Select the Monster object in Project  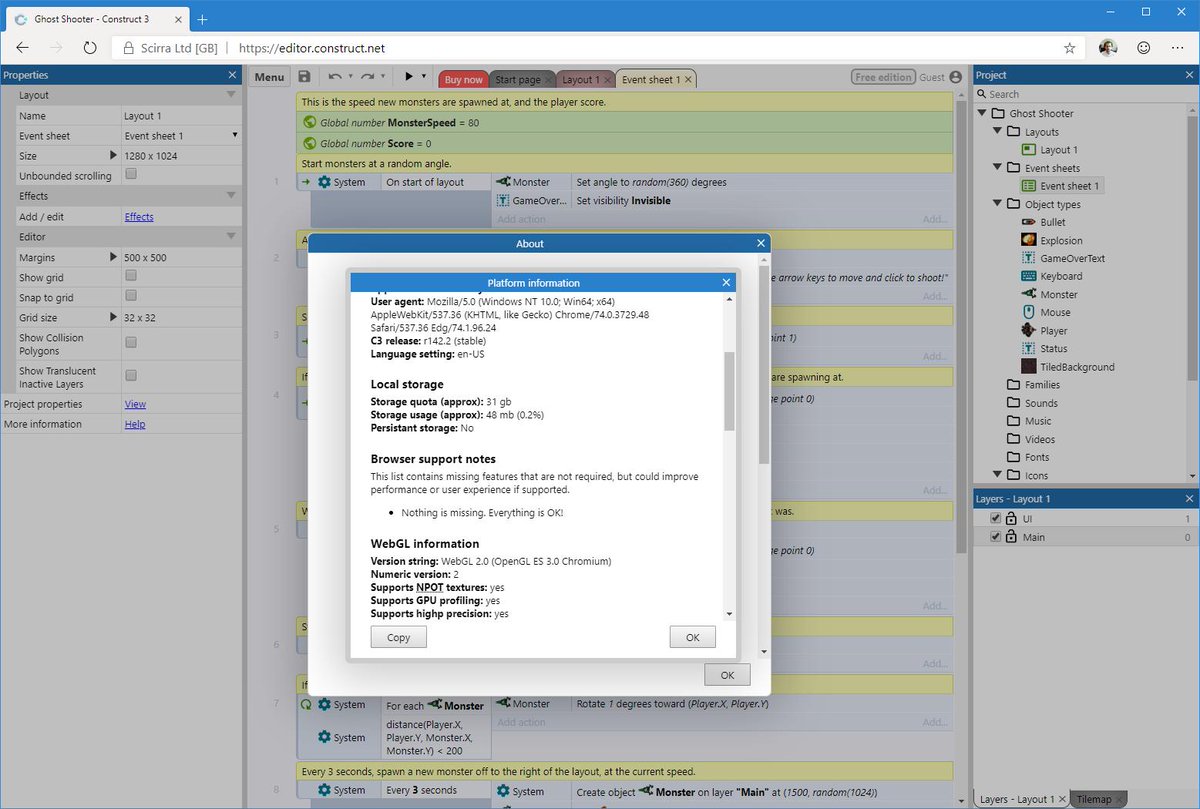1059,295
